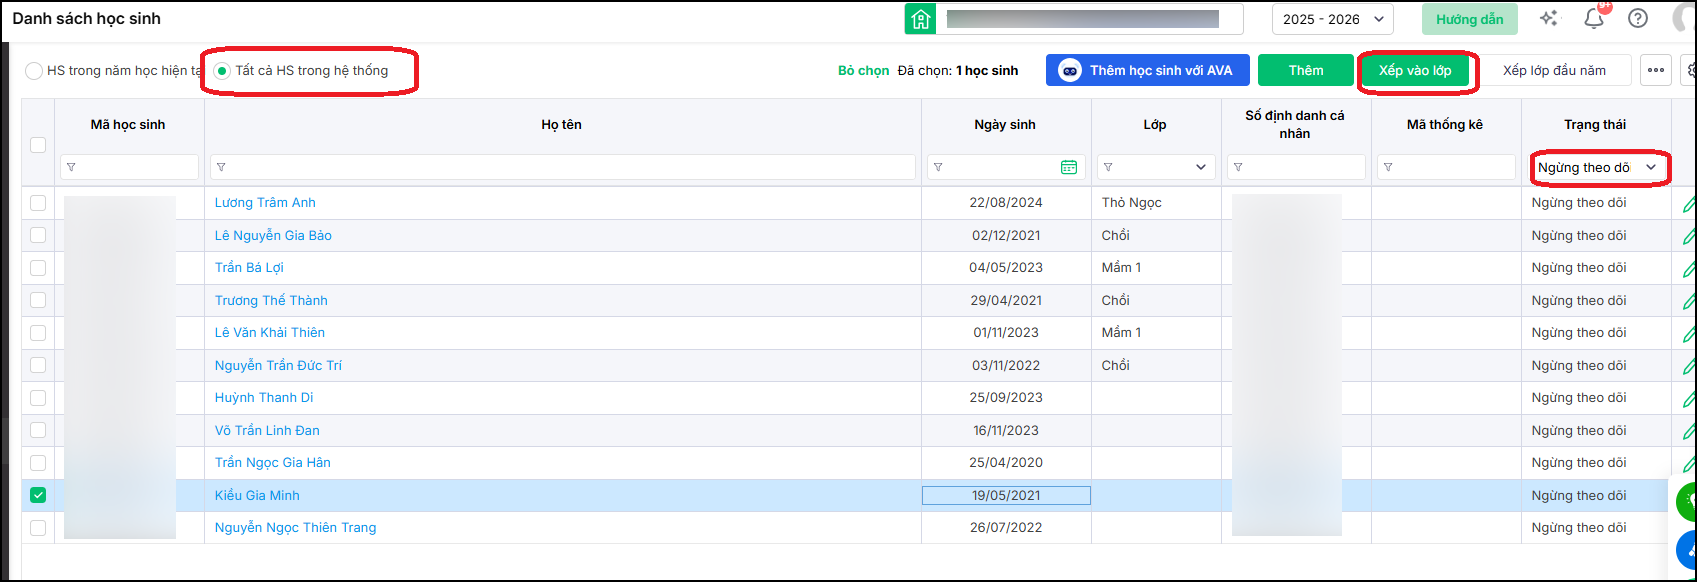Viewport: 1697px width, 582px height.
Task: Click edit pencil for Lê Nguyễn Gia Bảo
Action: point(1689,236)
